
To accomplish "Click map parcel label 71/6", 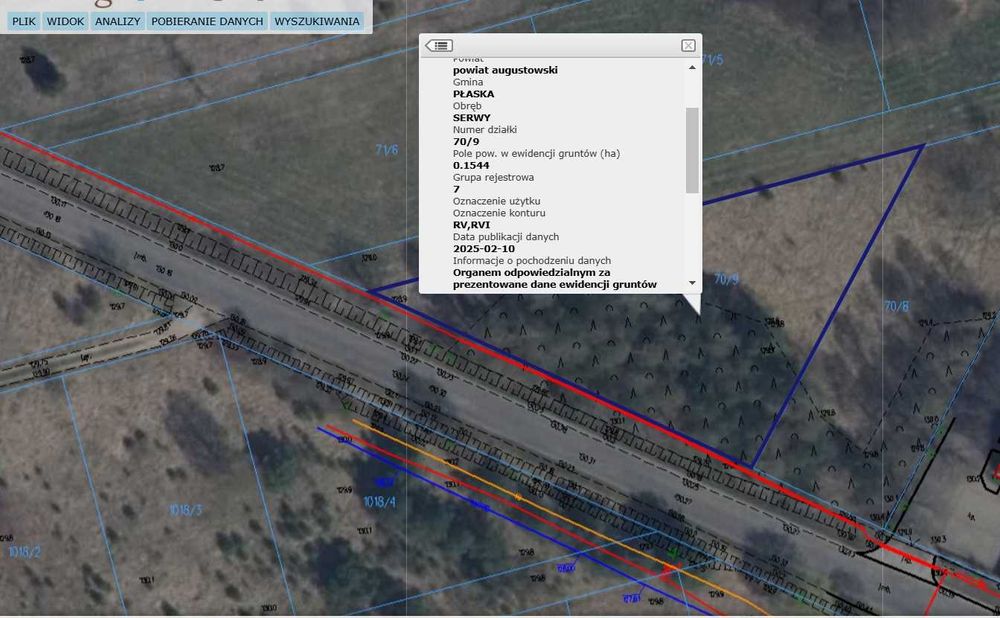I will click(x=386, y=150).
